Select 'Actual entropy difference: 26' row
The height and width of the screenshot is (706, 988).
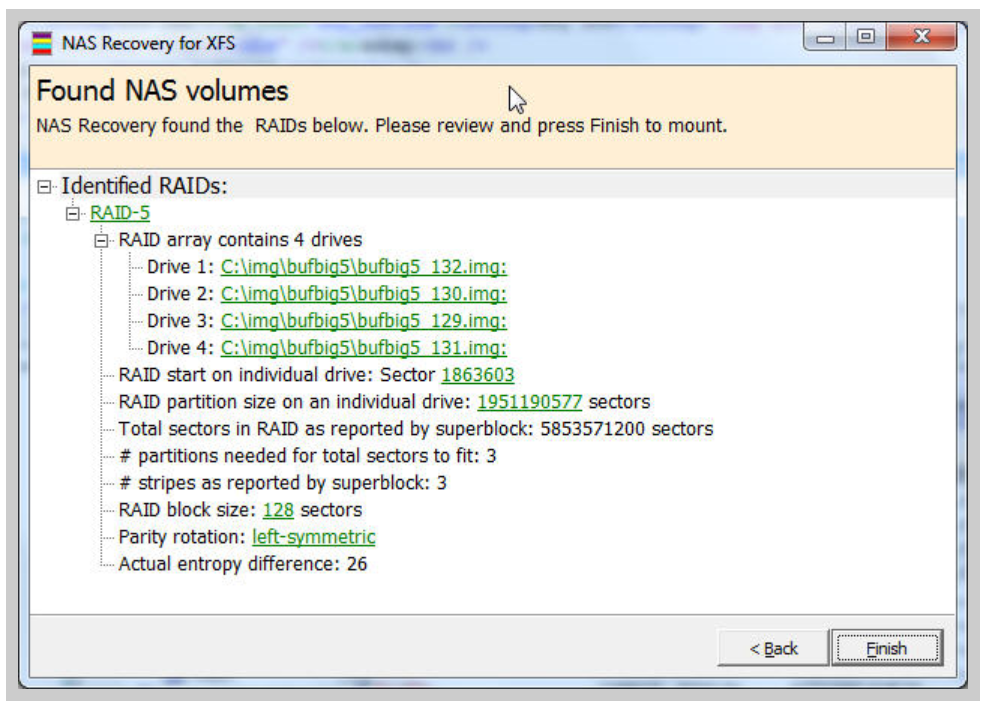pos(243,564)
